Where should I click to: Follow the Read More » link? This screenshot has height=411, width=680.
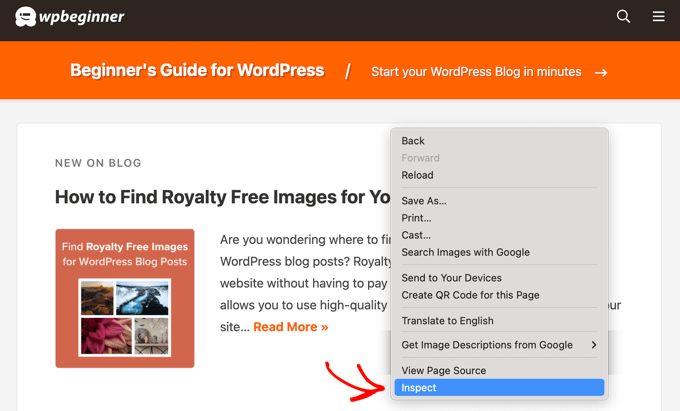pos(291,327)
